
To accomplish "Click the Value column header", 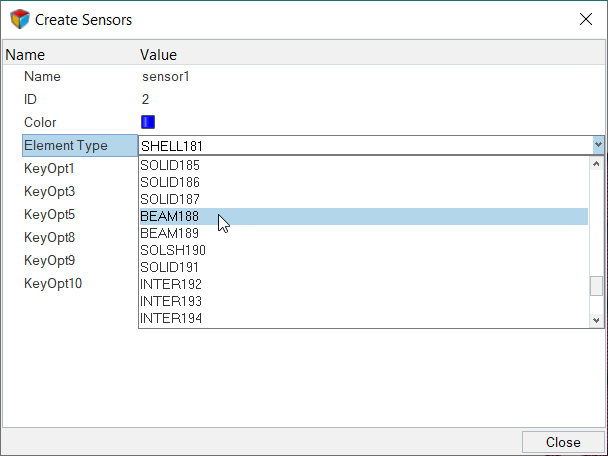I will (x=158, y=55).
